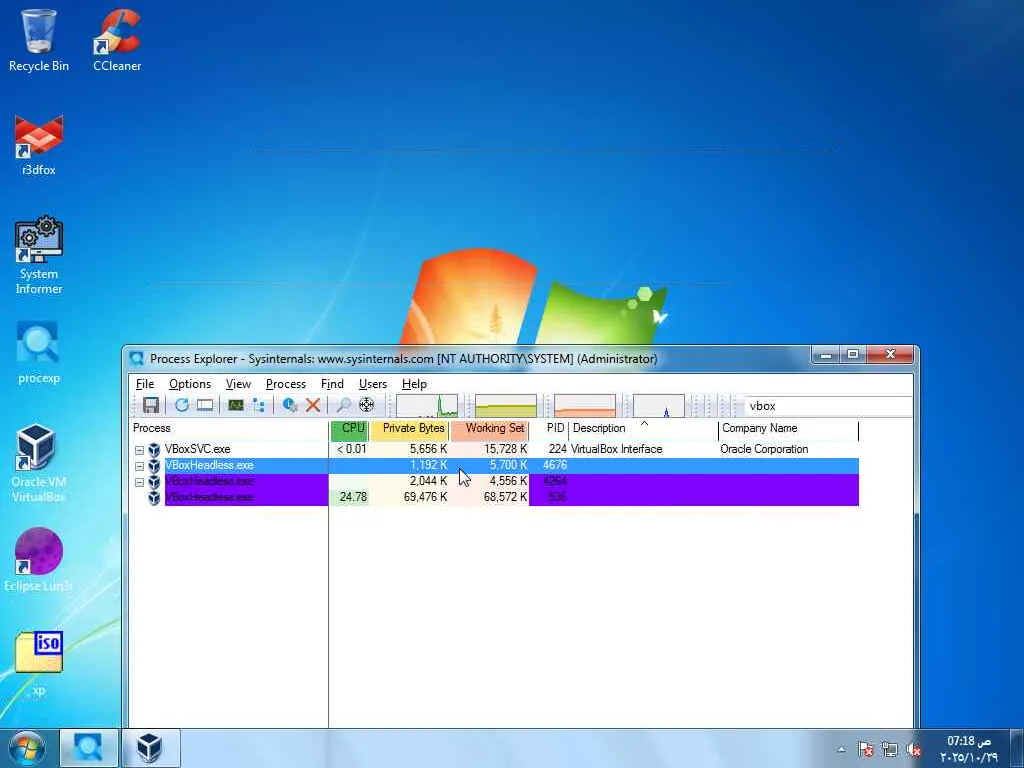This screenshot has height=768, width=1024.
Task: Open the Options menu
Action: [x=190, y=384]
